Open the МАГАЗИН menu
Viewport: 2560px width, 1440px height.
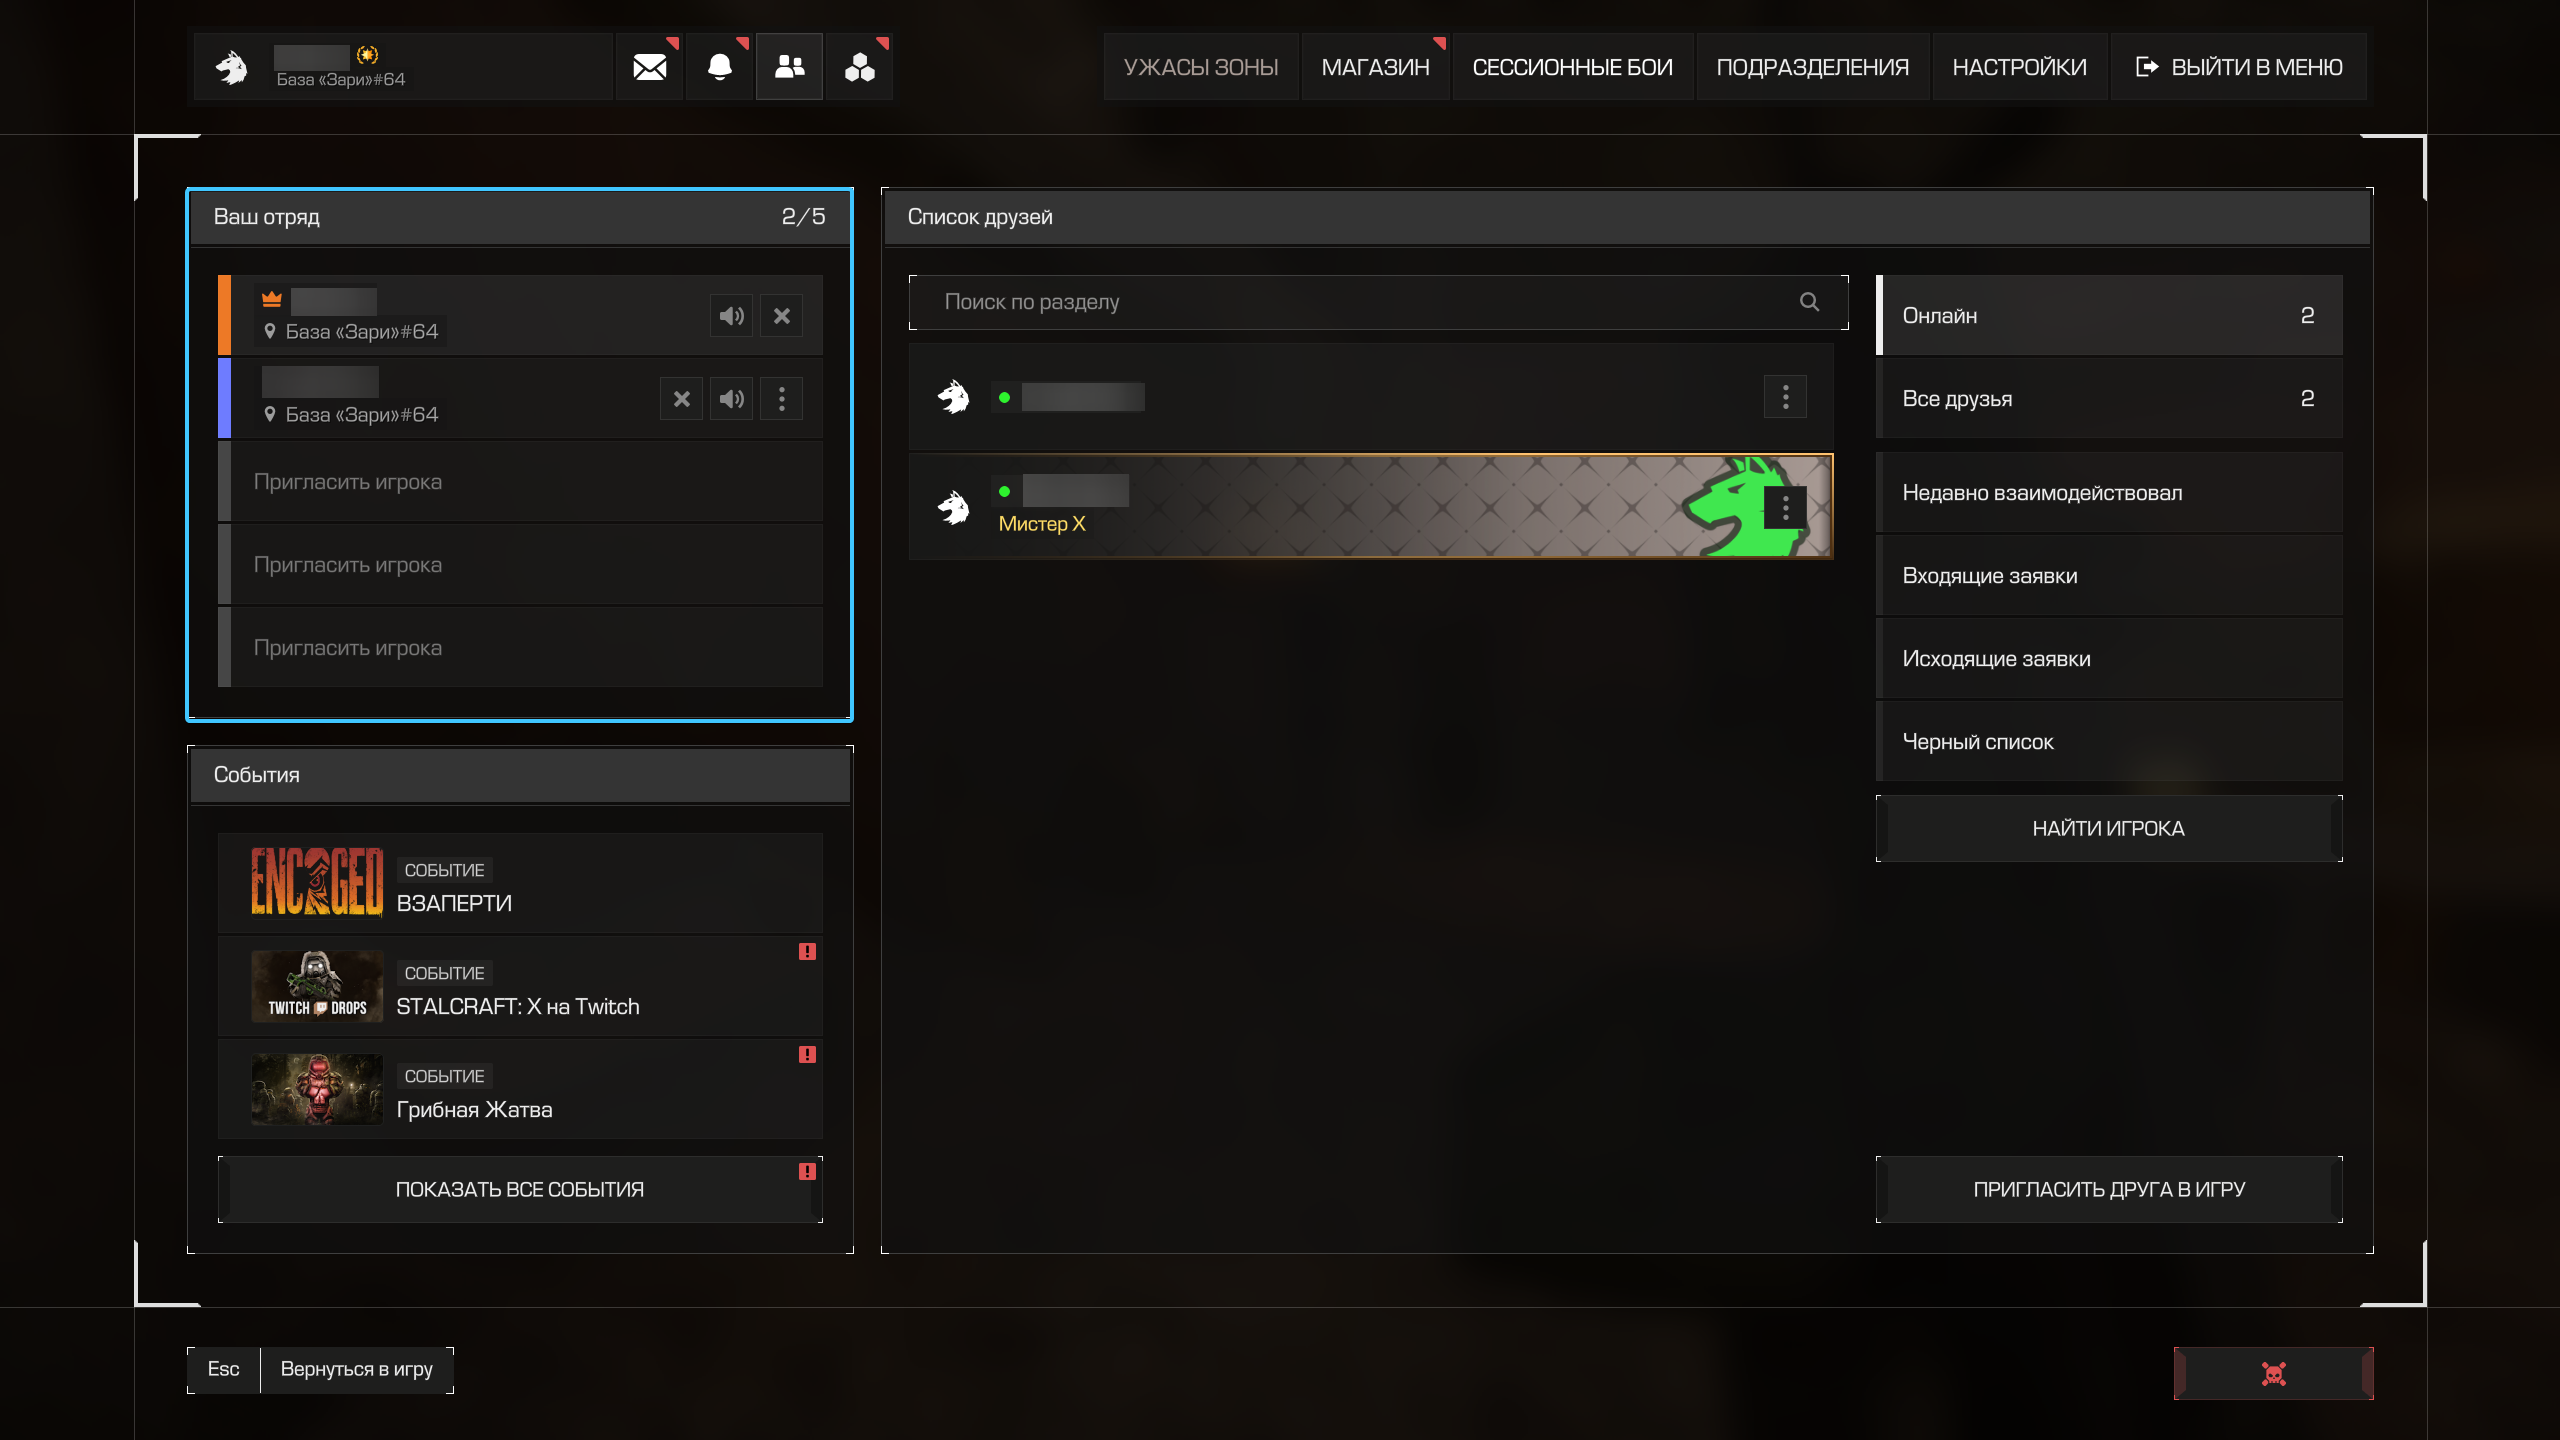click(1375, 67)
